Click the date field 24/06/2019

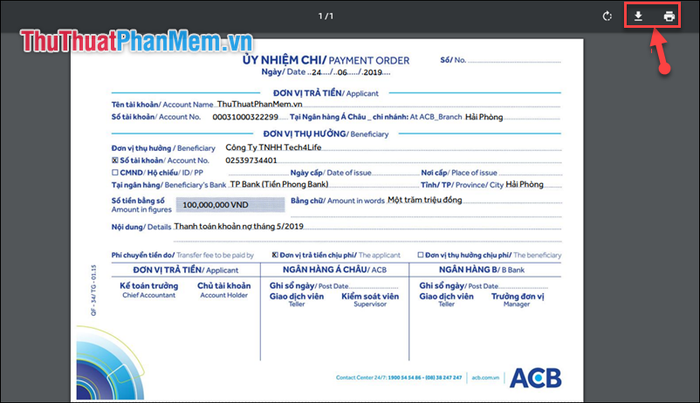coord(347,72)
